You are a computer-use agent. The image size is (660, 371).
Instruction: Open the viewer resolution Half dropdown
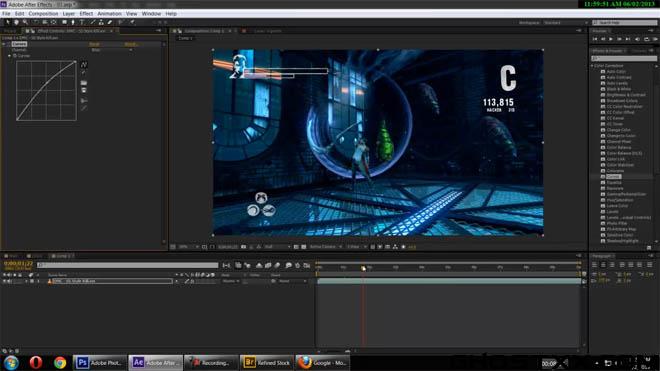277,247
